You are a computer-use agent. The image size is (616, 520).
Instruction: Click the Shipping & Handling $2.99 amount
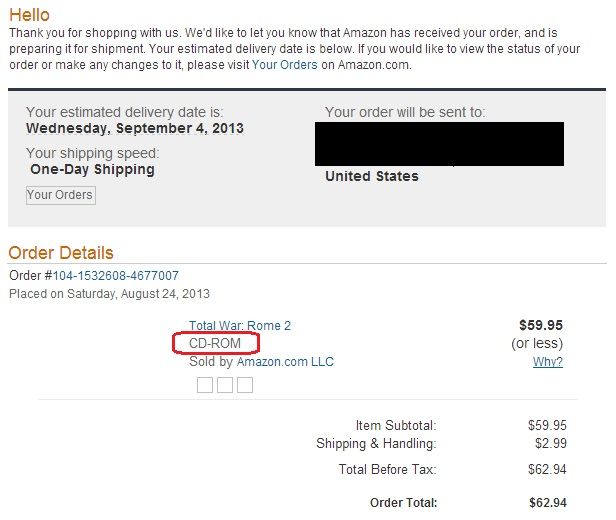pos(550,443)
